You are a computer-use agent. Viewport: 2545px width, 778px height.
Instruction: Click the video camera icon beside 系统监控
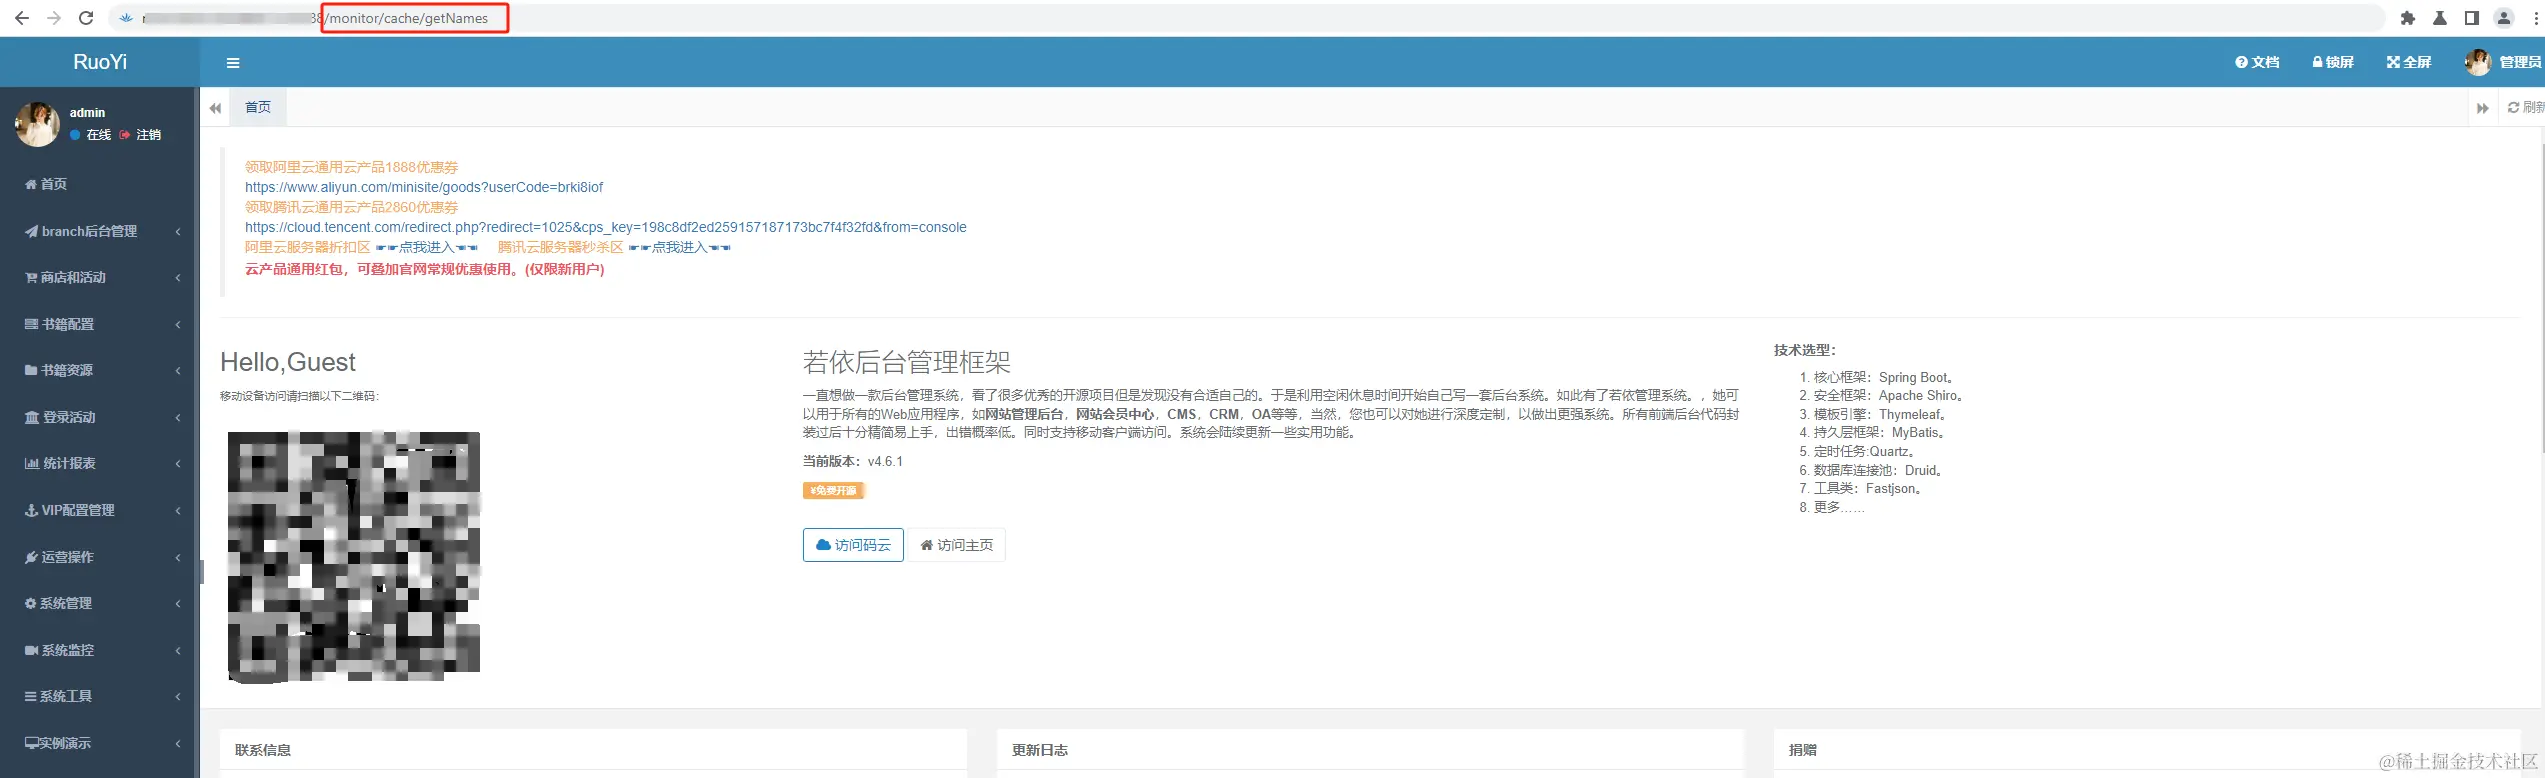click(31, 650)
